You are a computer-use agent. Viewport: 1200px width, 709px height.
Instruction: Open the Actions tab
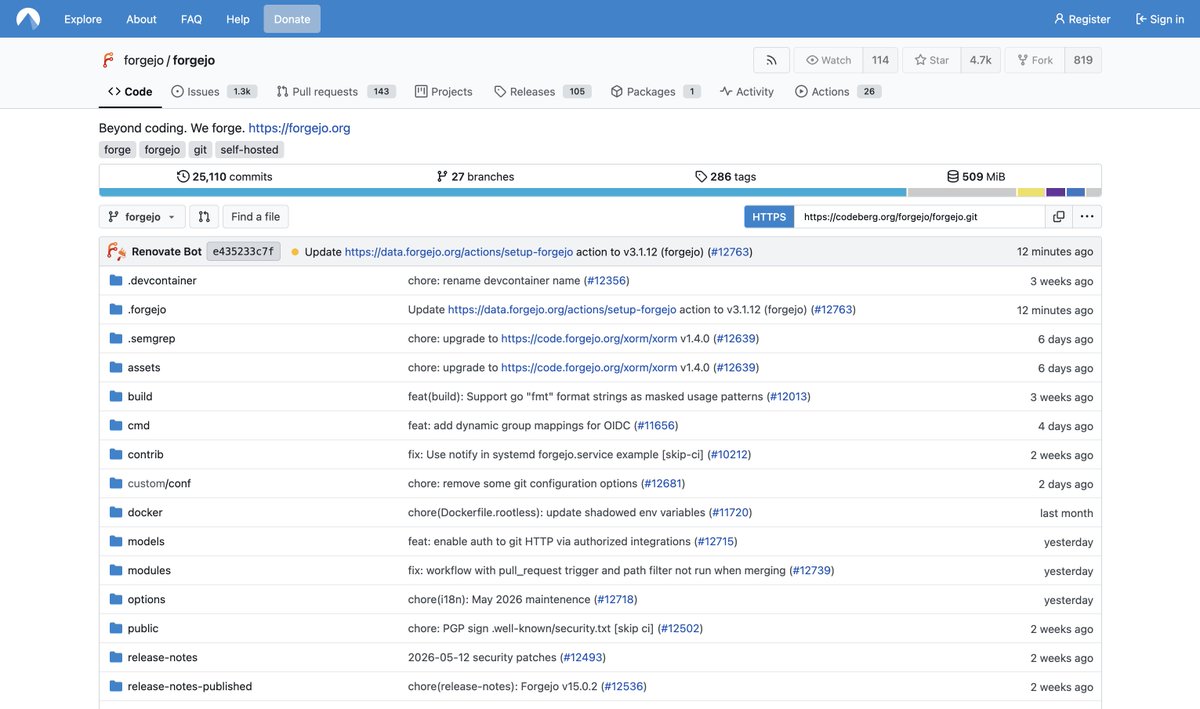(x=837, y=92)
